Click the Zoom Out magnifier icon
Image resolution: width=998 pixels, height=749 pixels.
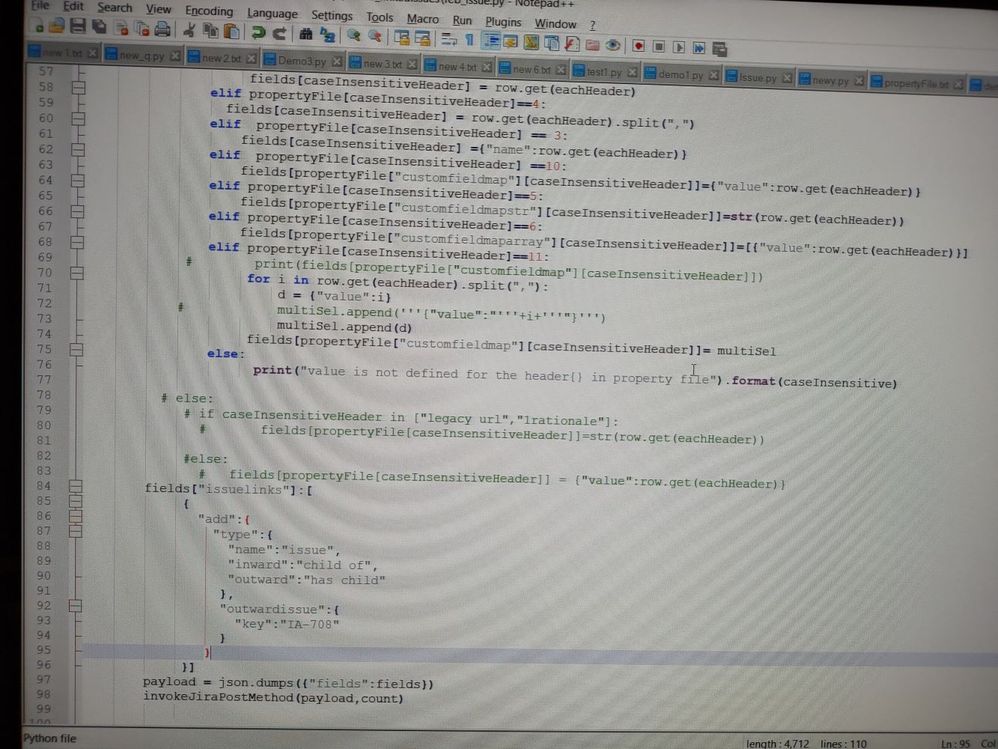[x=376, y=36]
